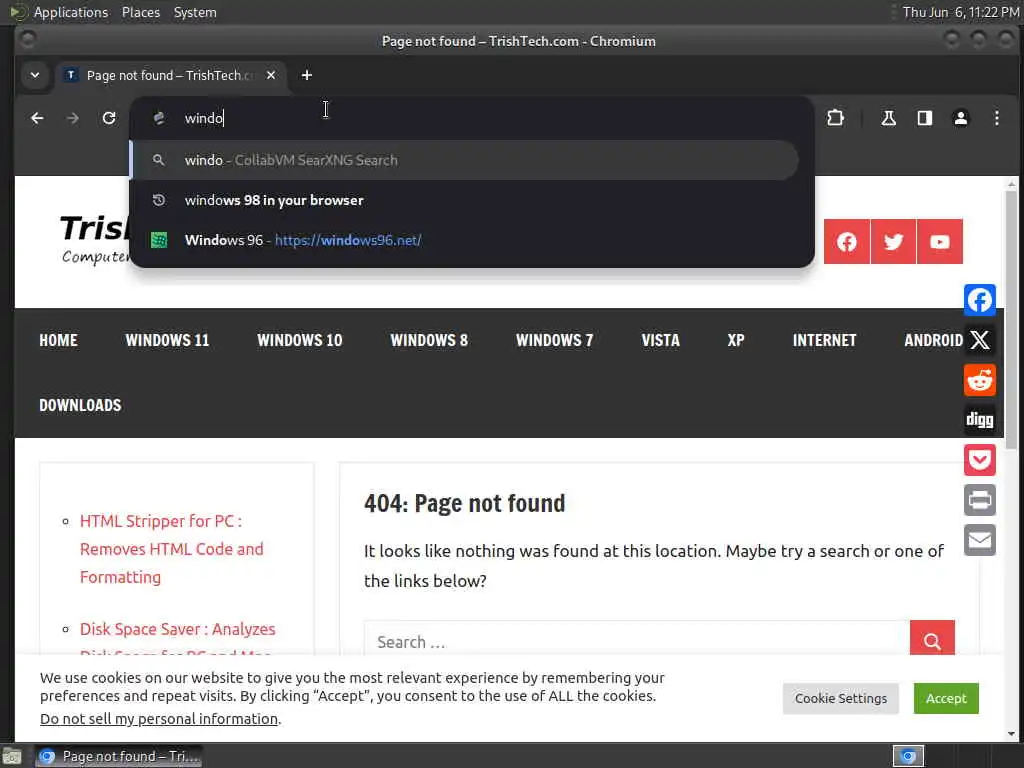
Task: Open the Applications system menu
Action: point(71,12)
